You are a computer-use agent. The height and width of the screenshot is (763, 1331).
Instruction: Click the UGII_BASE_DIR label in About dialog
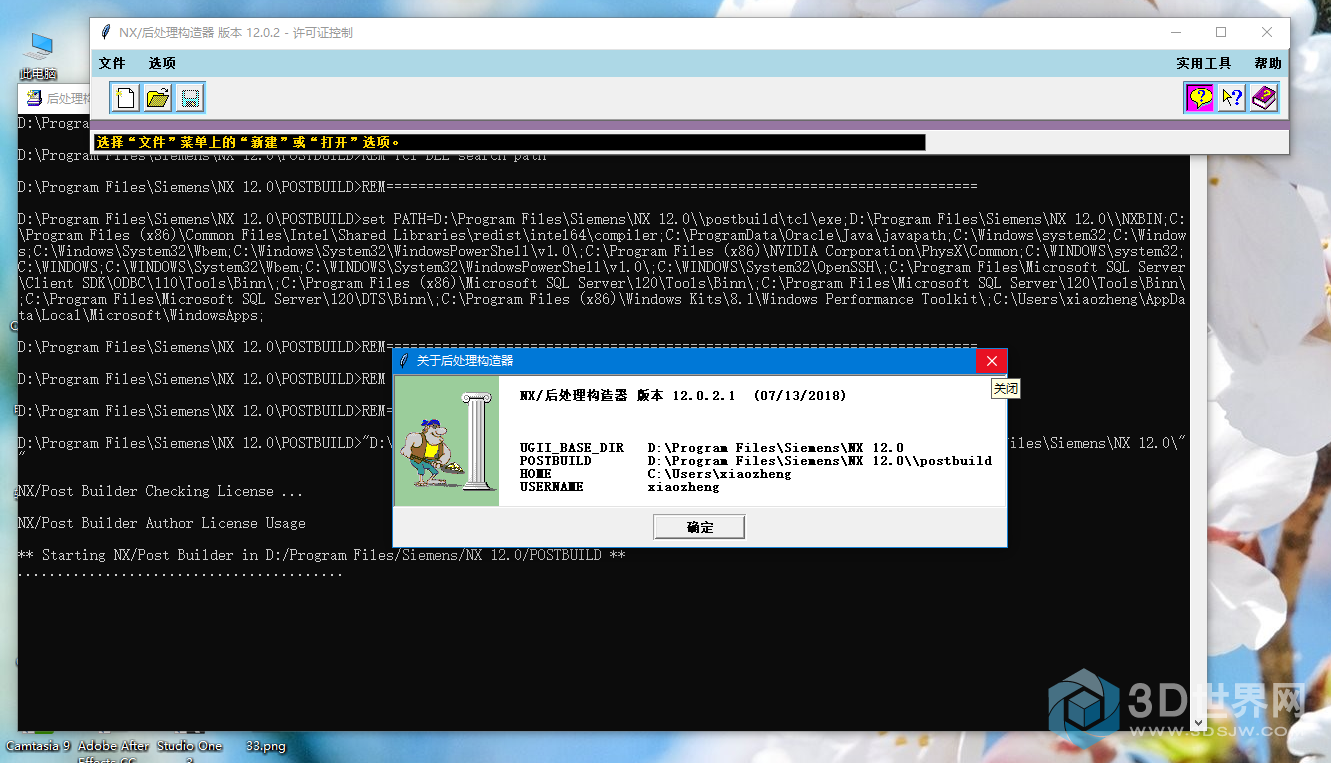click(x=572, y=447)
